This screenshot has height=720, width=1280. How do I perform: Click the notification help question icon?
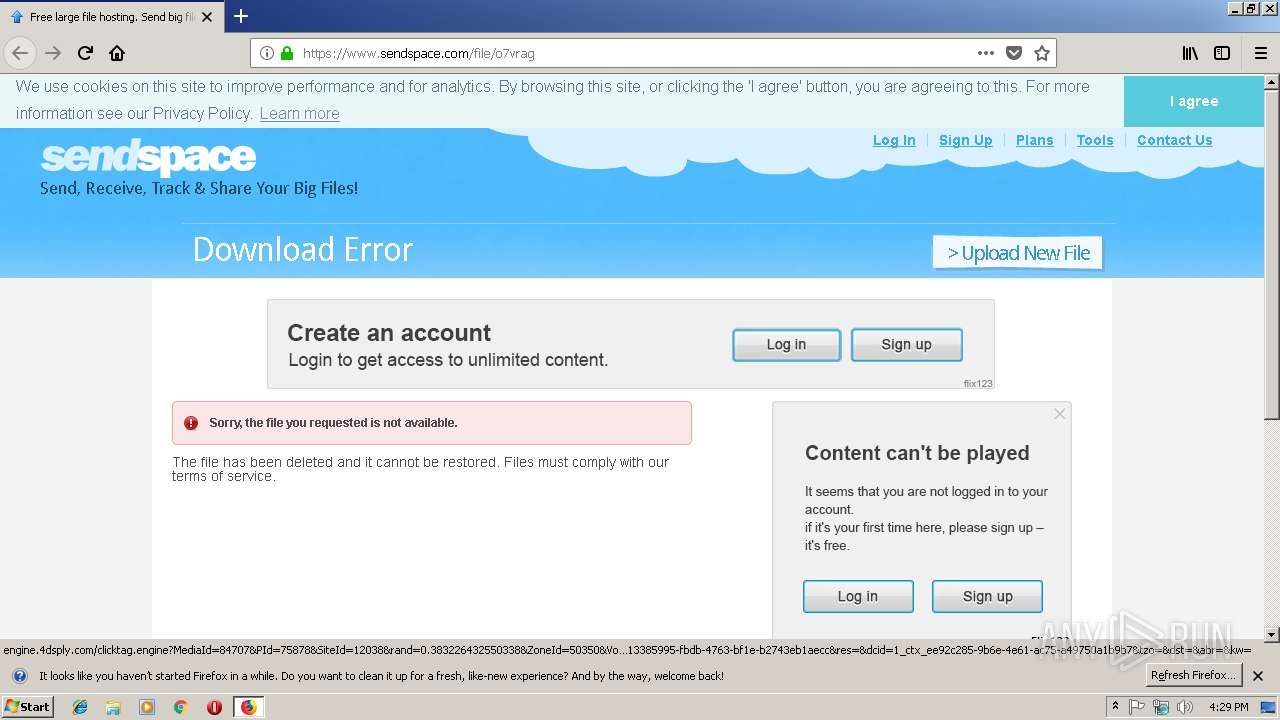(19, 676)
